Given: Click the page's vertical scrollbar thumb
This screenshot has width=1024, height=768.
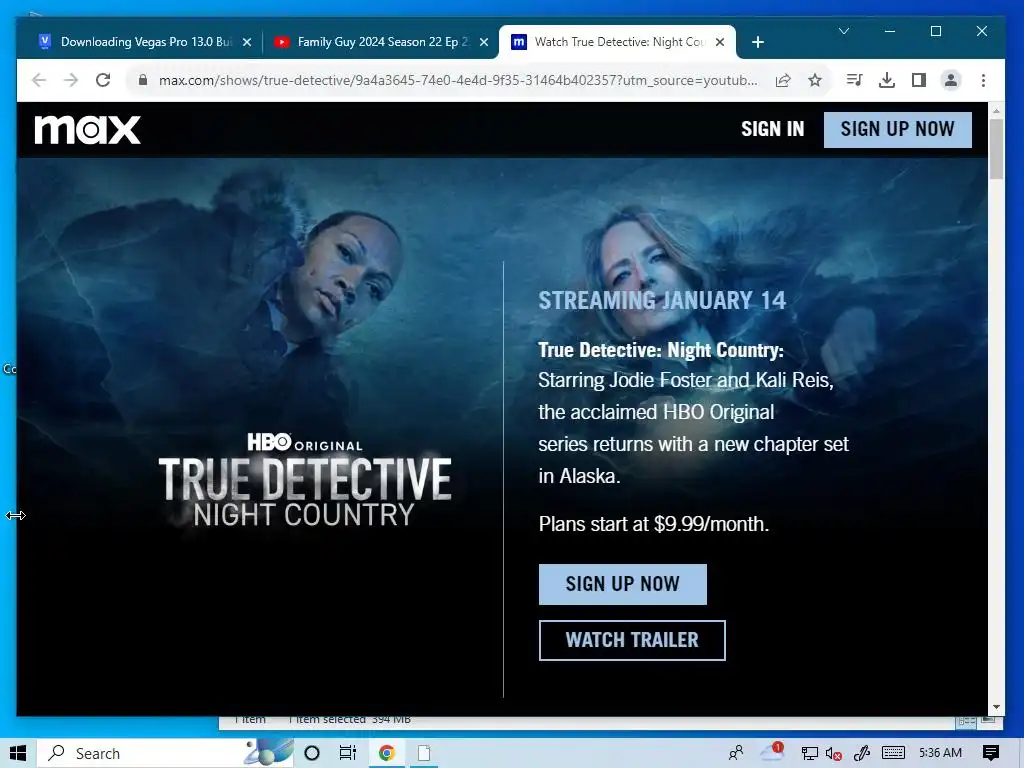Looking at the screenshot, I should (x=996, y=149).
